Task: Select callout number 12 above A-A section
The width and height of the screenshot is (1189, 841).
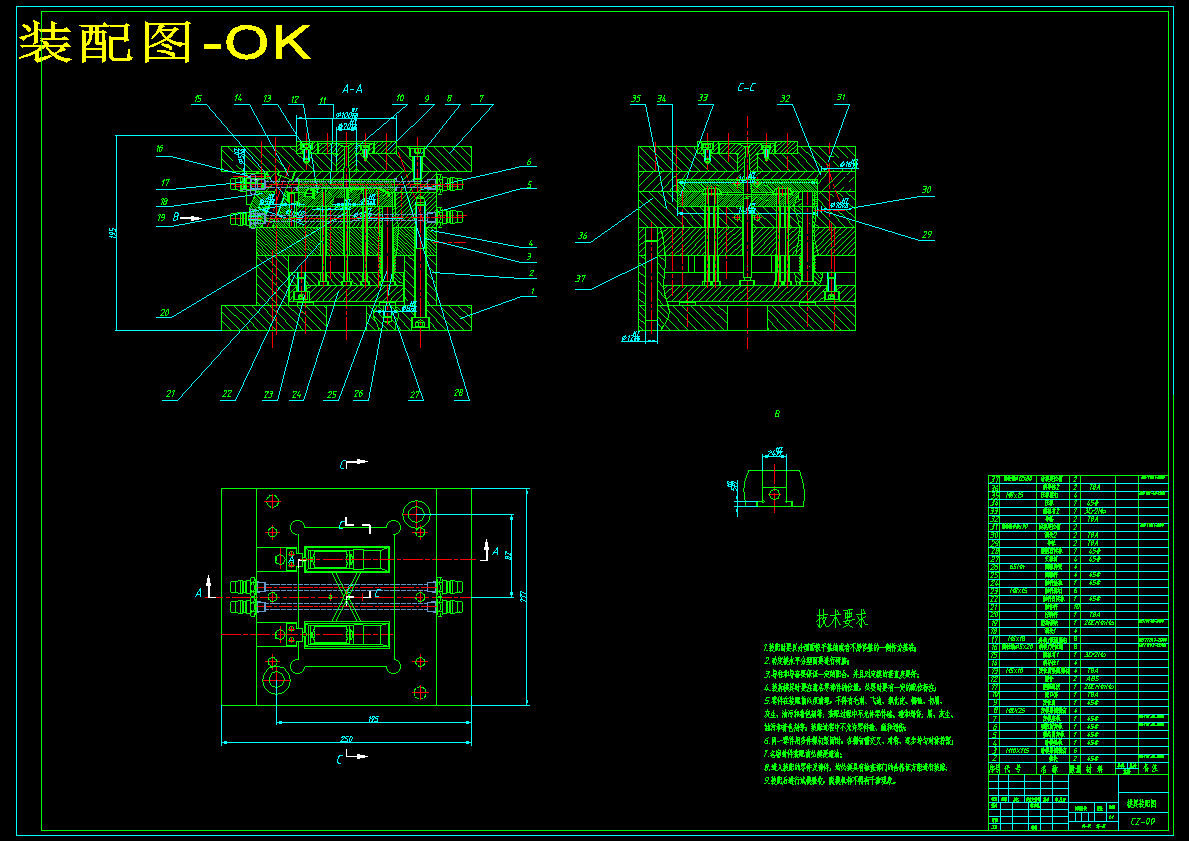Action: 295,99
